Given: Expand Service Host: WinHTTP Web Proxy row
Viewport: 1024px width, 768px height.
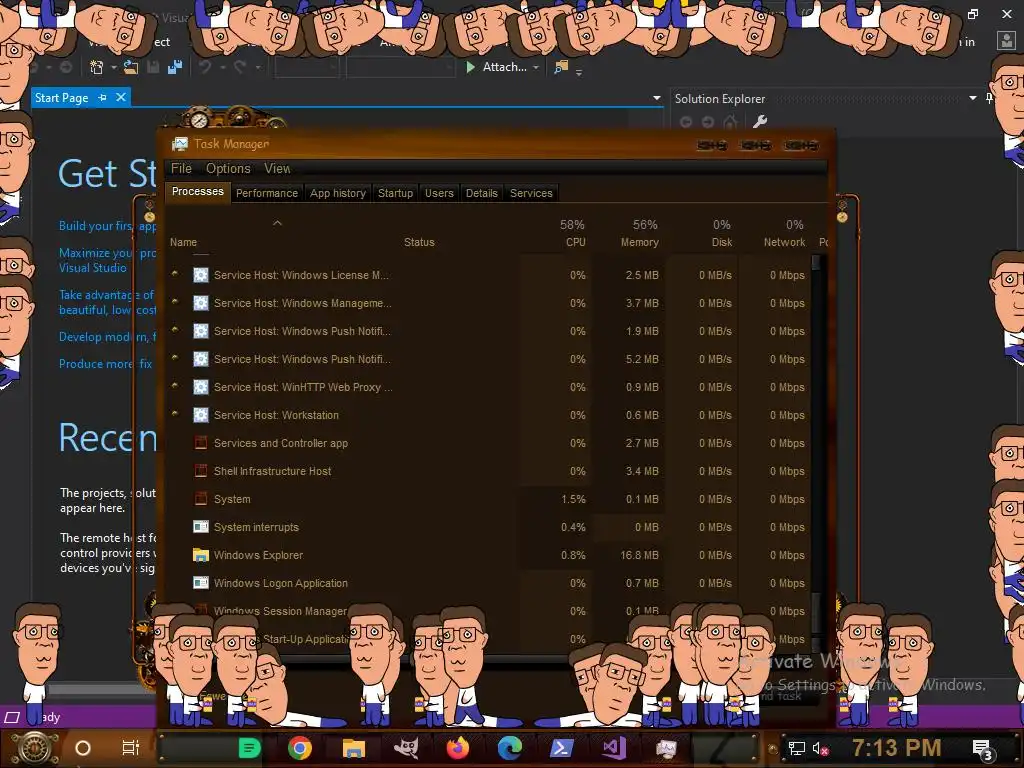Looking at the screenshot, I should point(175,386).
